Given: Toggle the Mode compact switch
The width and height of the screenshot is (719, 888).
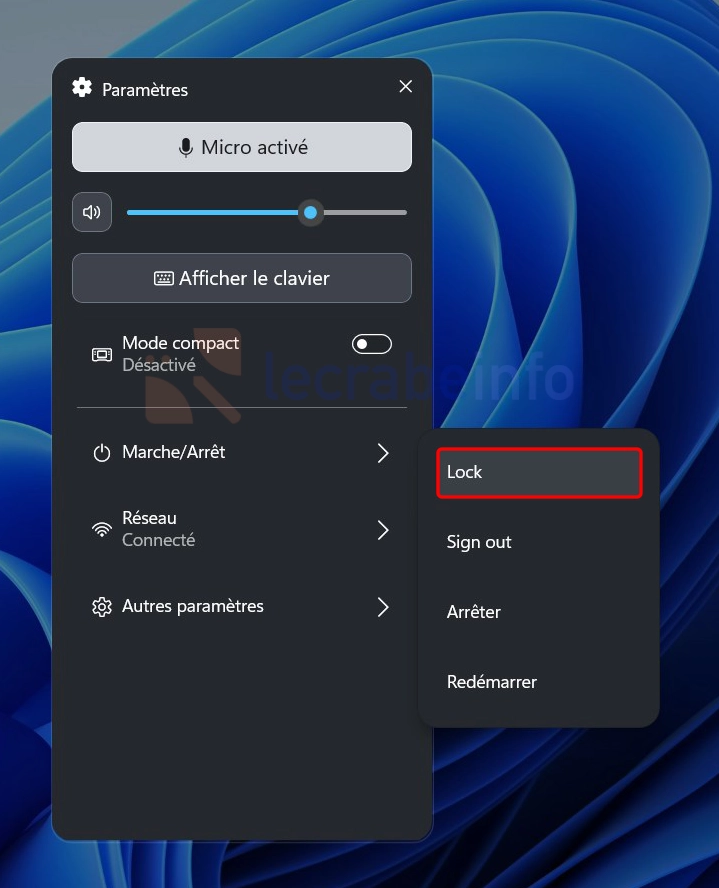Looking at the screenshot, I should coord(371,344).
